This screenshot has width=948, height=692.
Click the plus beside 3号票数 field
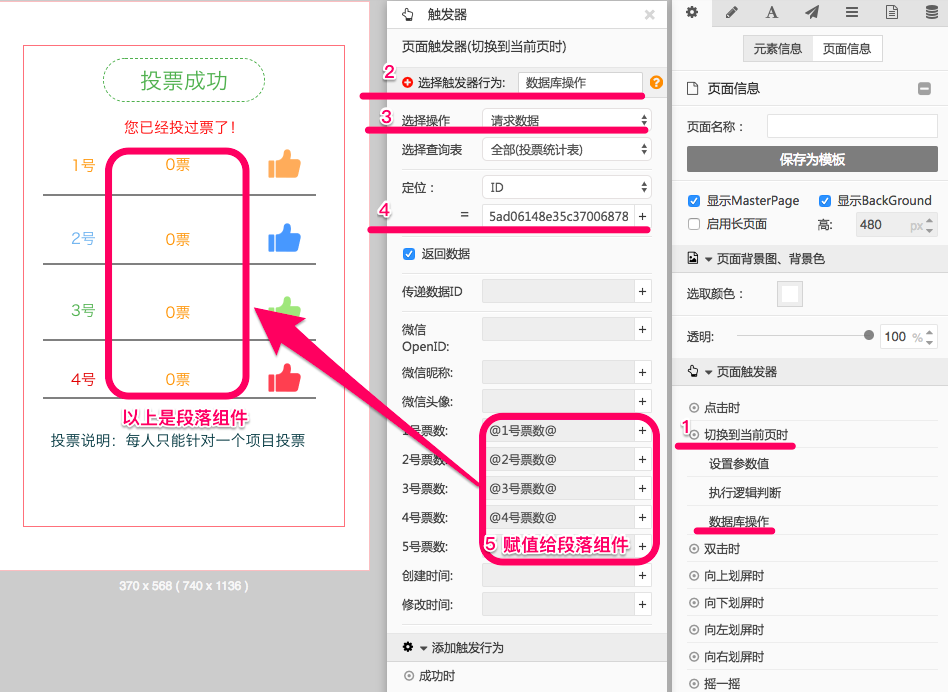(642, 488)
